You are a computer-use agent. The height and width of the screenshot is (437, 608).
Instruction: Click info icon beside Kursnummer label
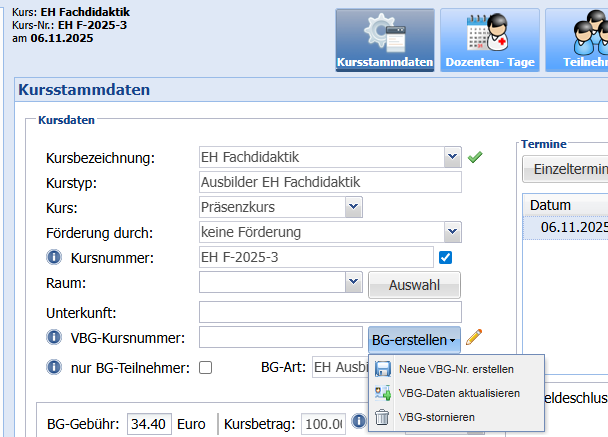55,258
